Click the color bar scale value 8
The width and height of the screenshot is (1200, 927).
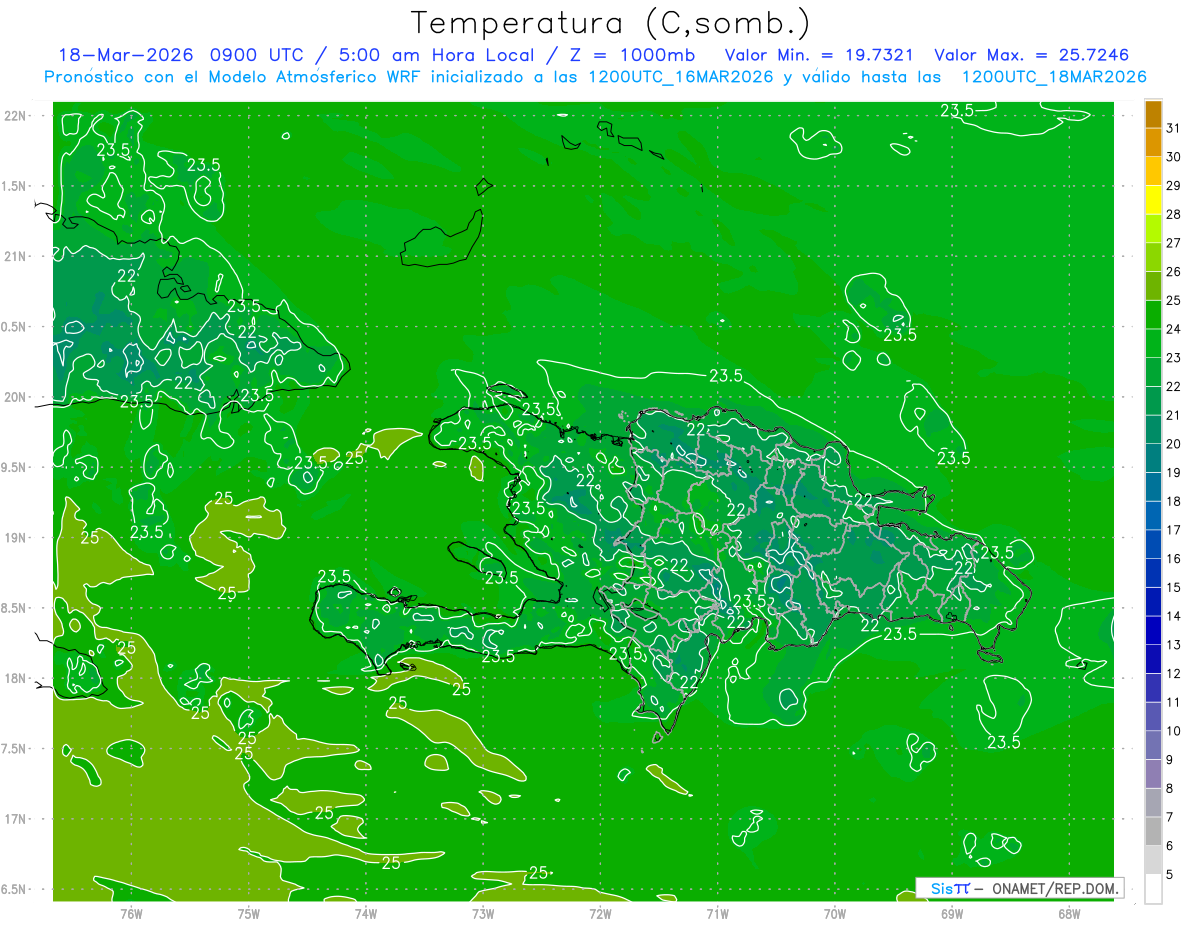click(x=1170, y=789)
